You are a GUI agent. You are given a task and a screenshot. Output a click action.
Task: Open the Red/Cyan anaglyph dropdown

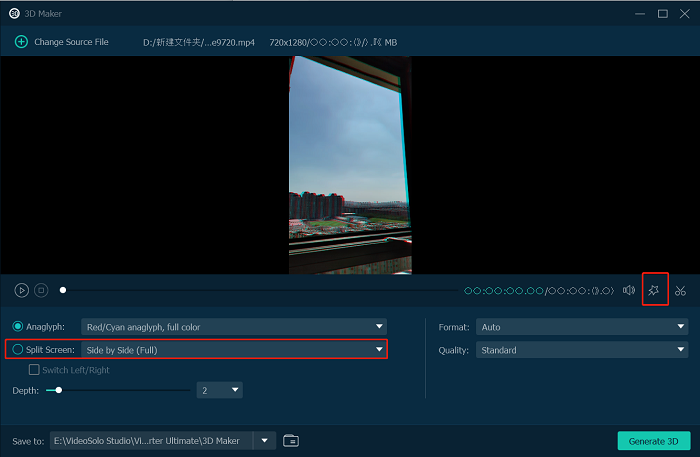pyautogui.click(x=234, y=327)
